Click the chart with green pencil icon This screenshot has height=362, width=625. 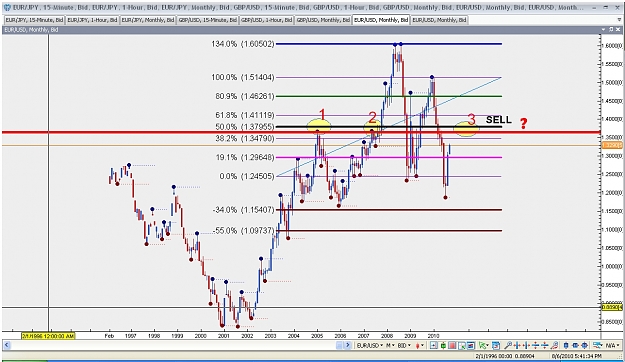(462, 345)
